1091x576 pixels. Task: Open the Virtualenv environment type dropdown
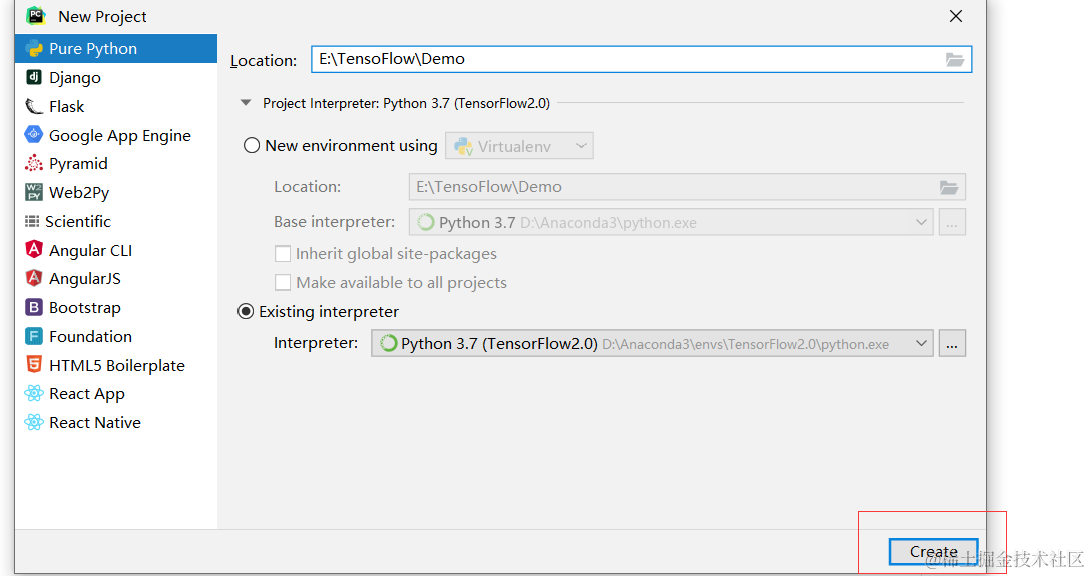coord(519,146)
